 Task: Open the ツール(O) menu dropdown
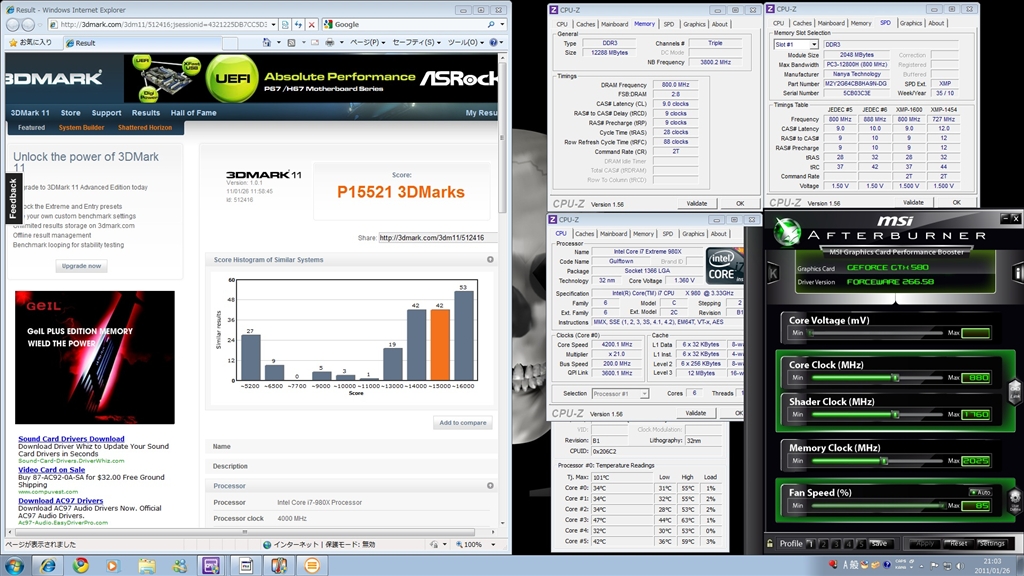[x=466, y=42]
